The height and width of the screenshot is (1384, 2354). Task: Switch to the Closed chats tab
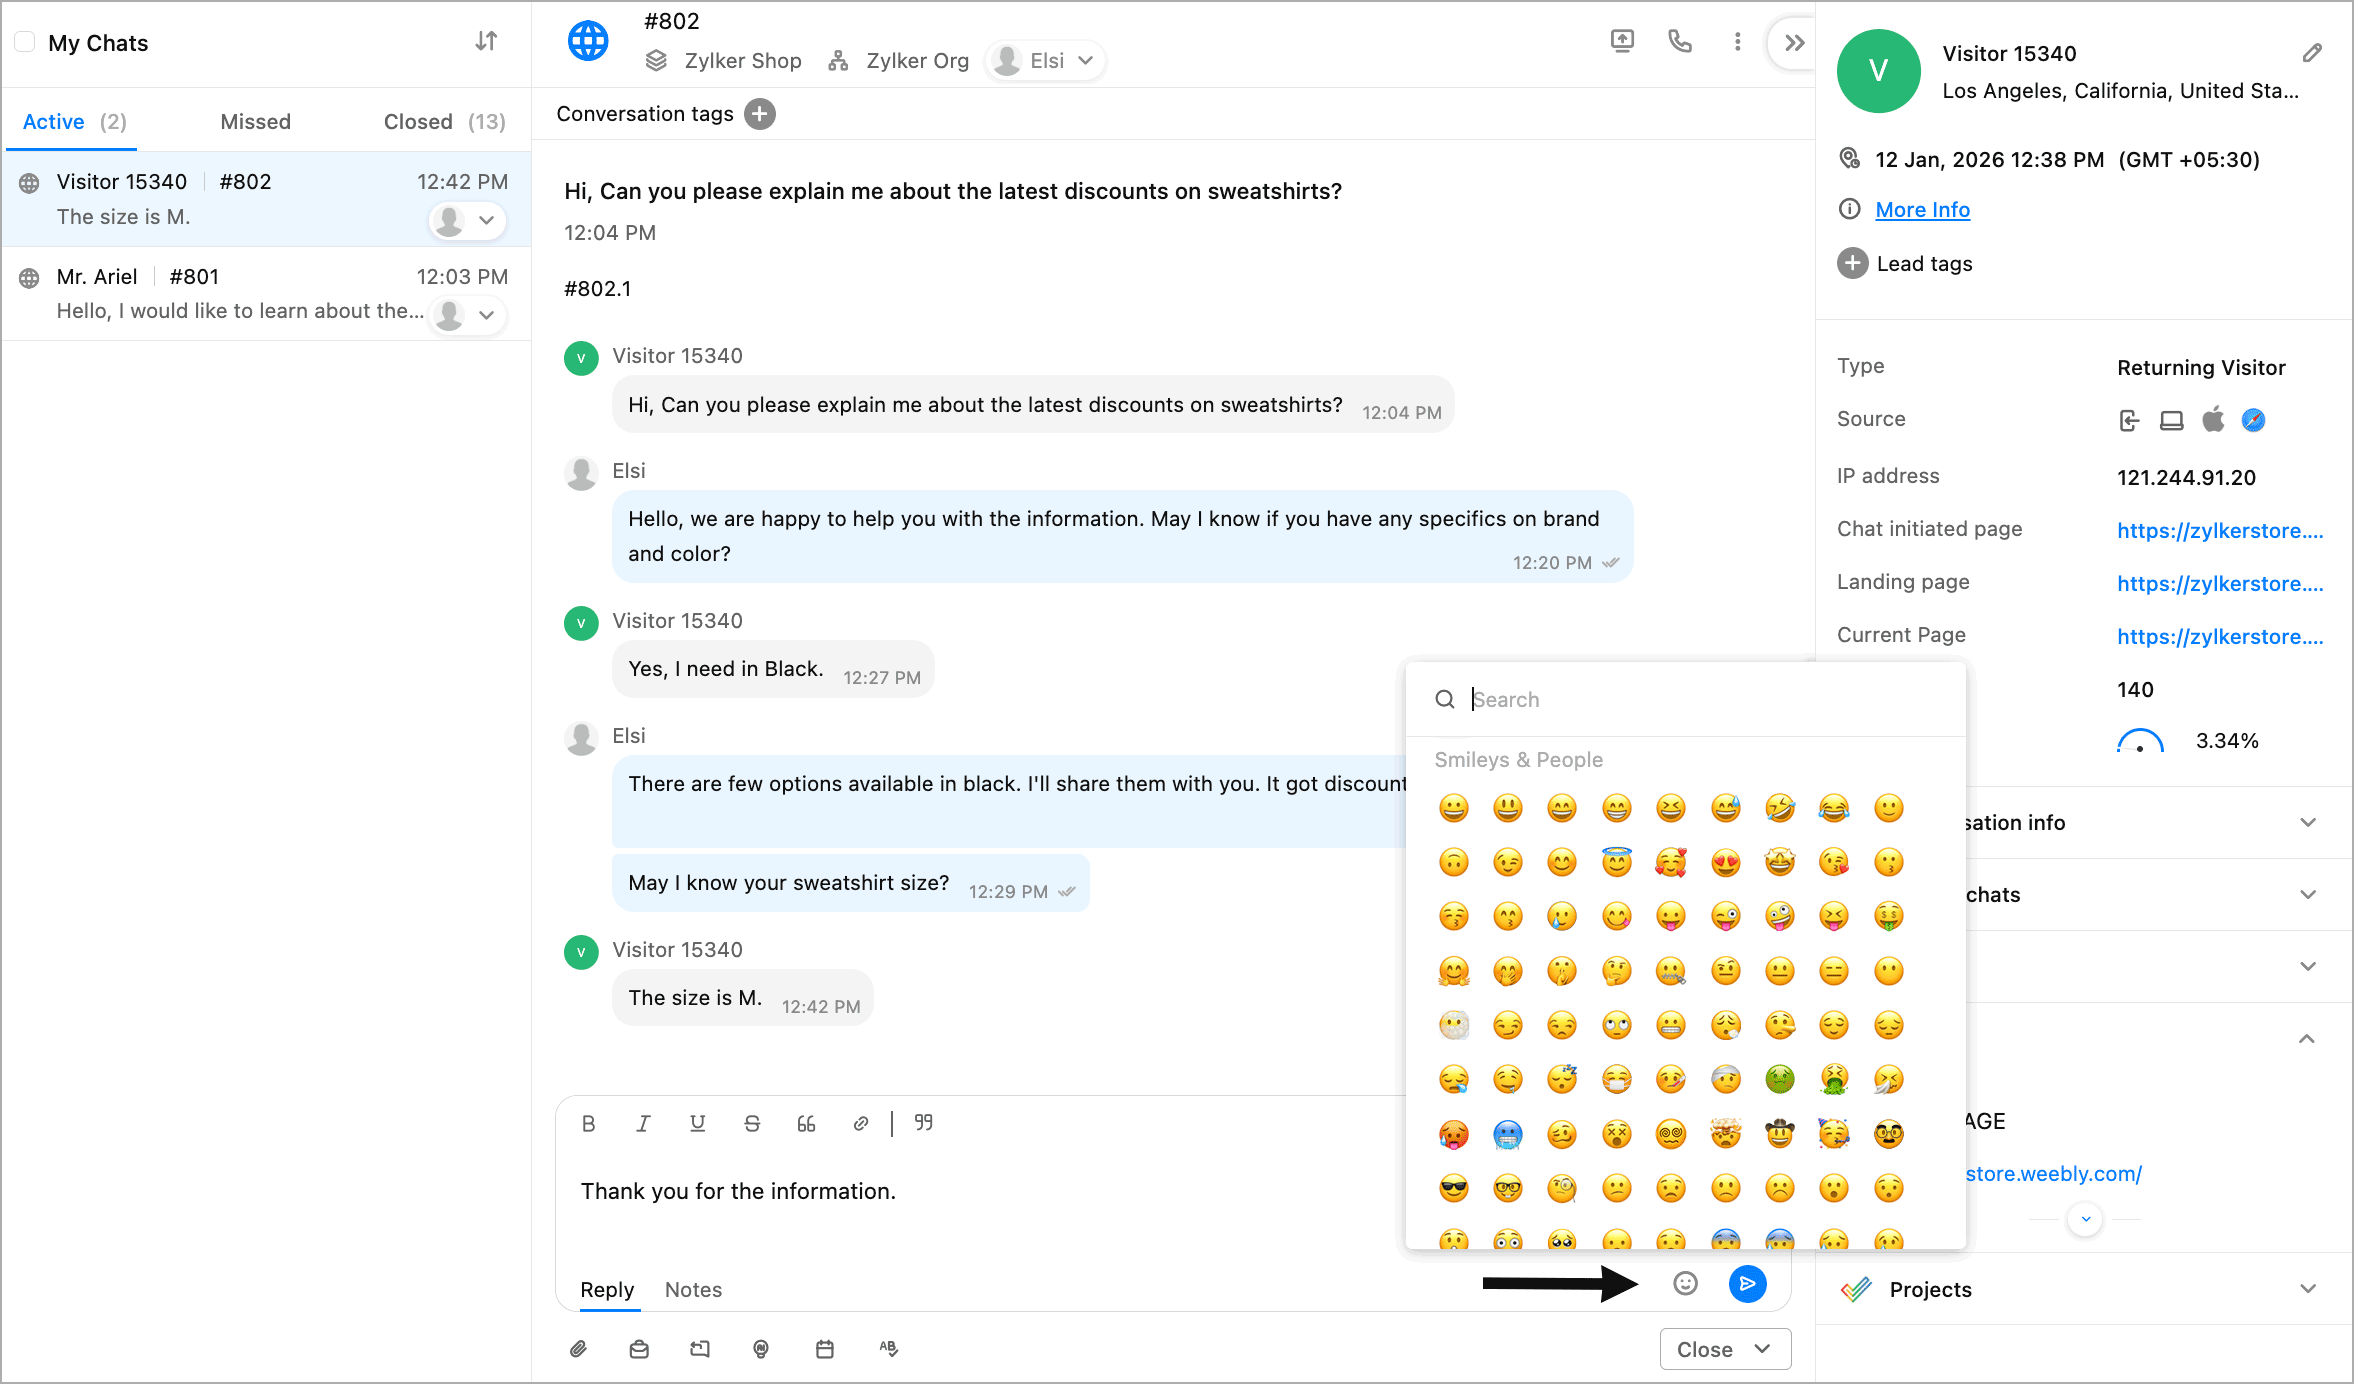point(444,122)
